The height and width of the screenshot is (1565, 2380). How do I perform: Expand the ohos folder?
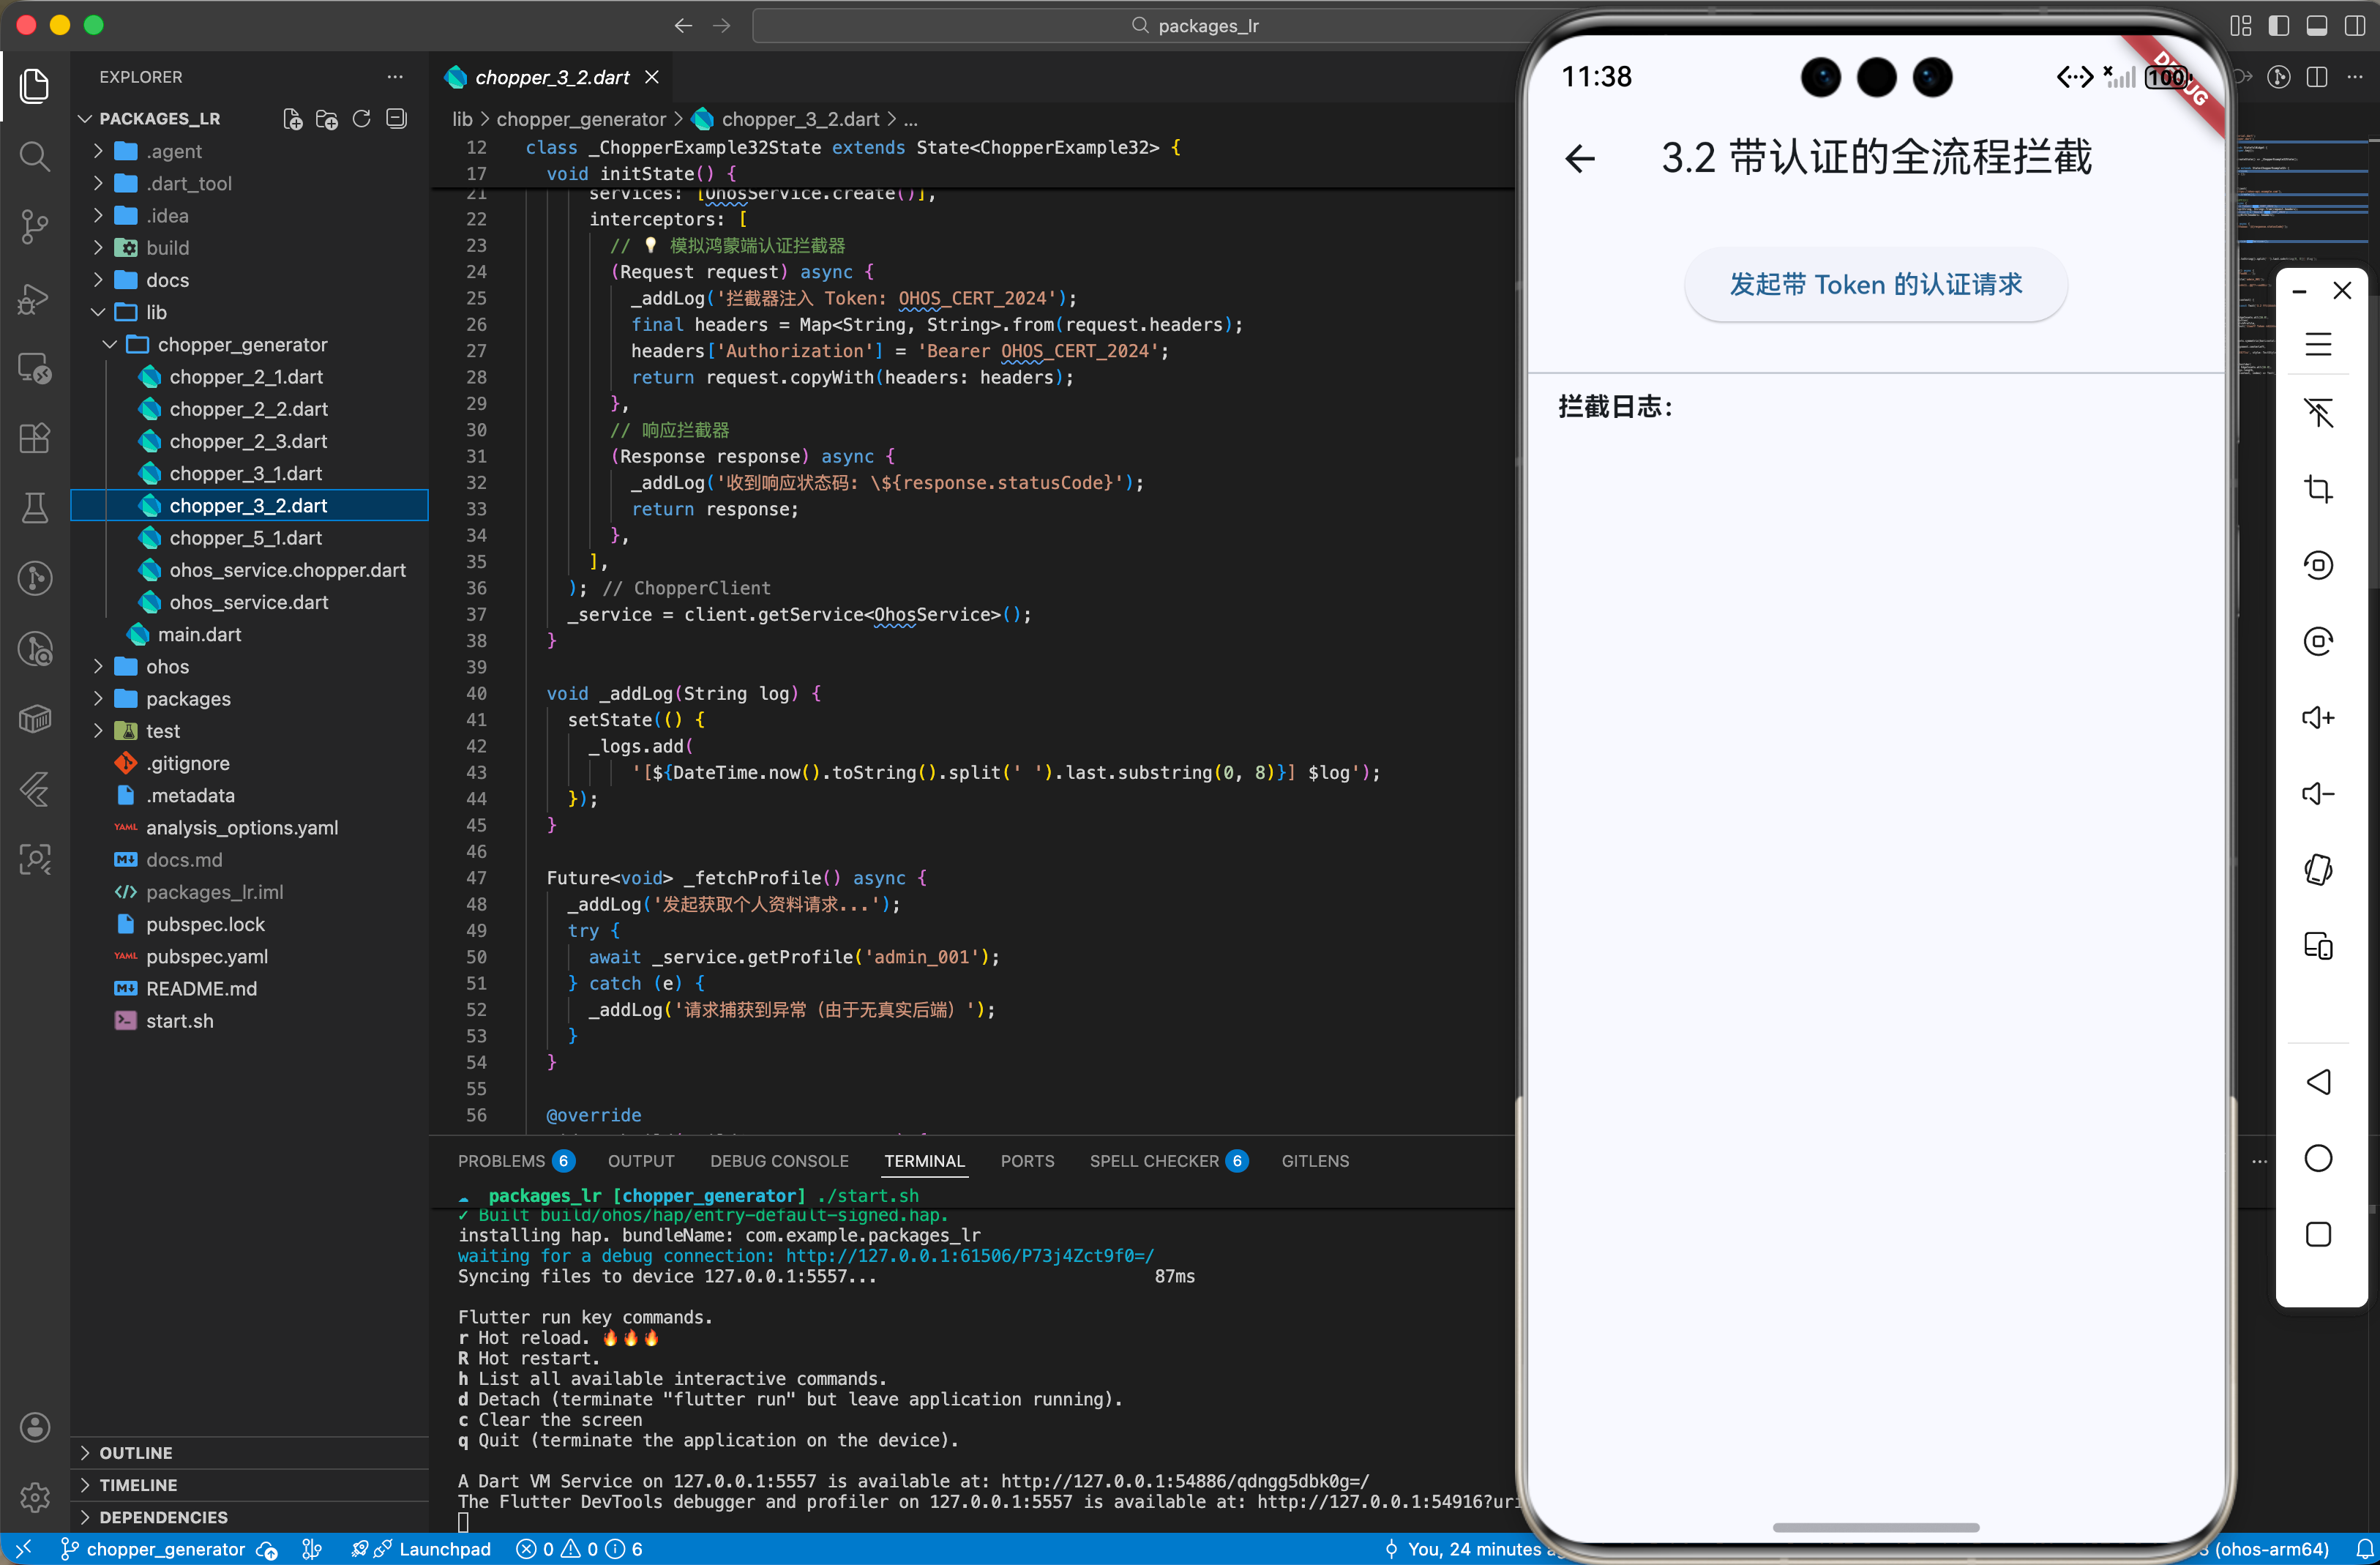(167, 667)
